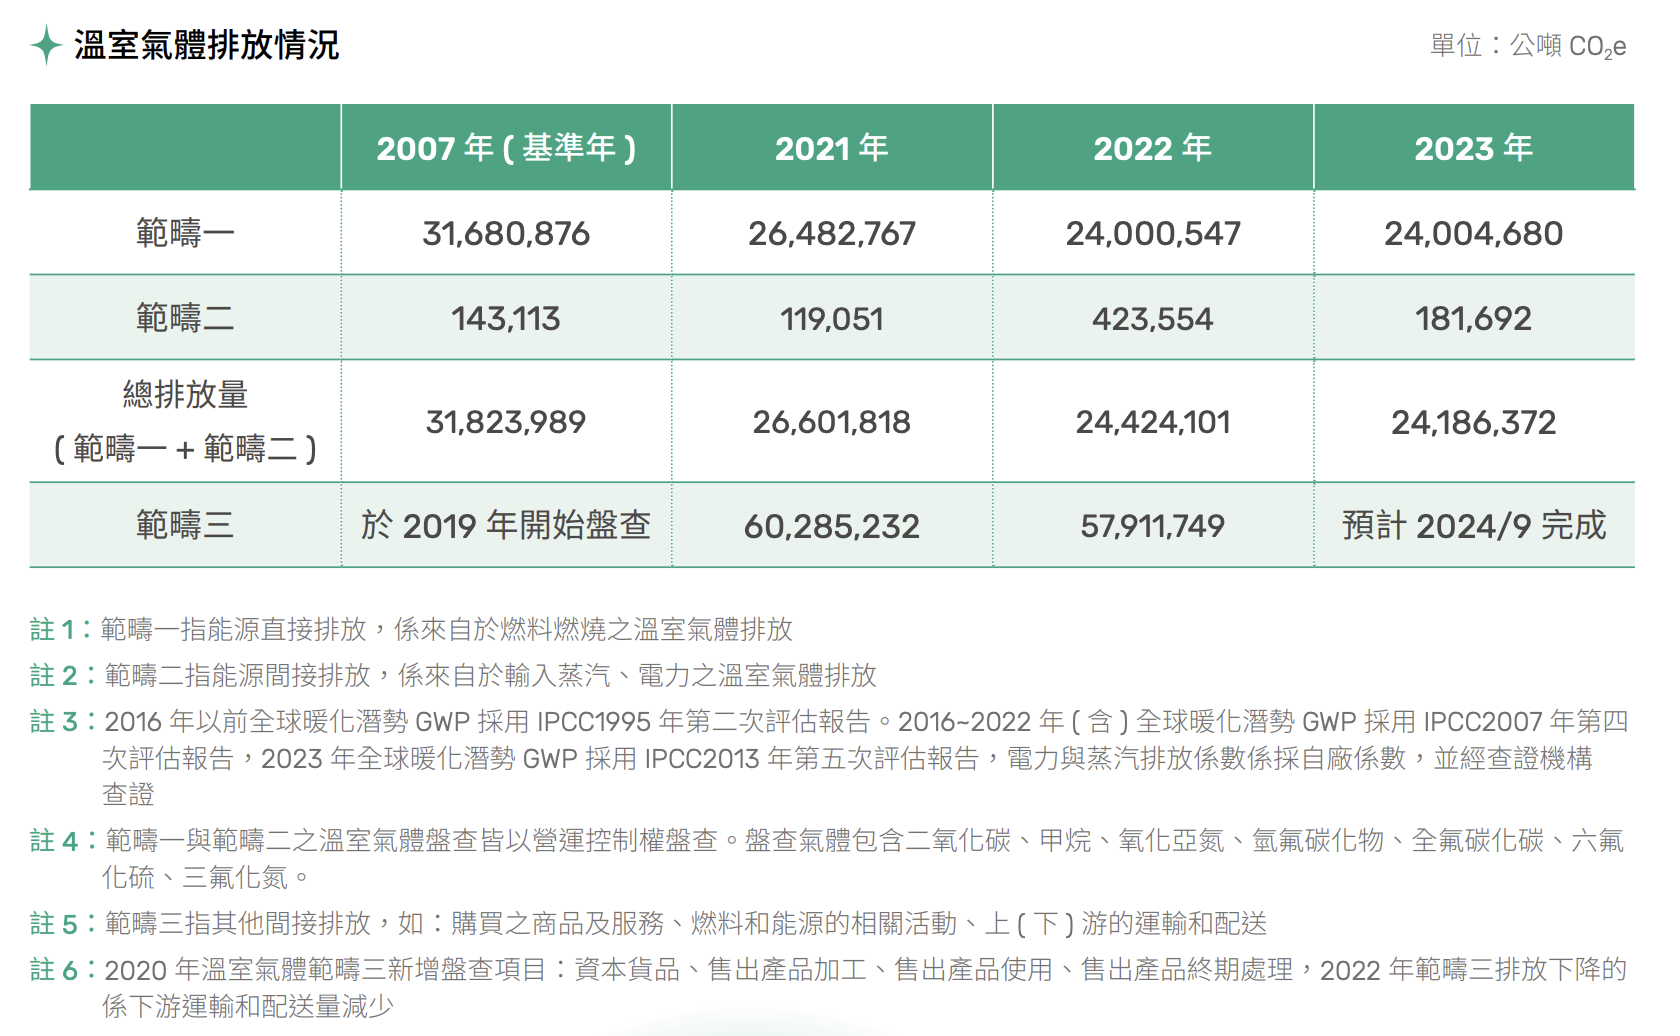1680x1036 pixels.
Task: Select value 60,285,232
Action: 832,526
